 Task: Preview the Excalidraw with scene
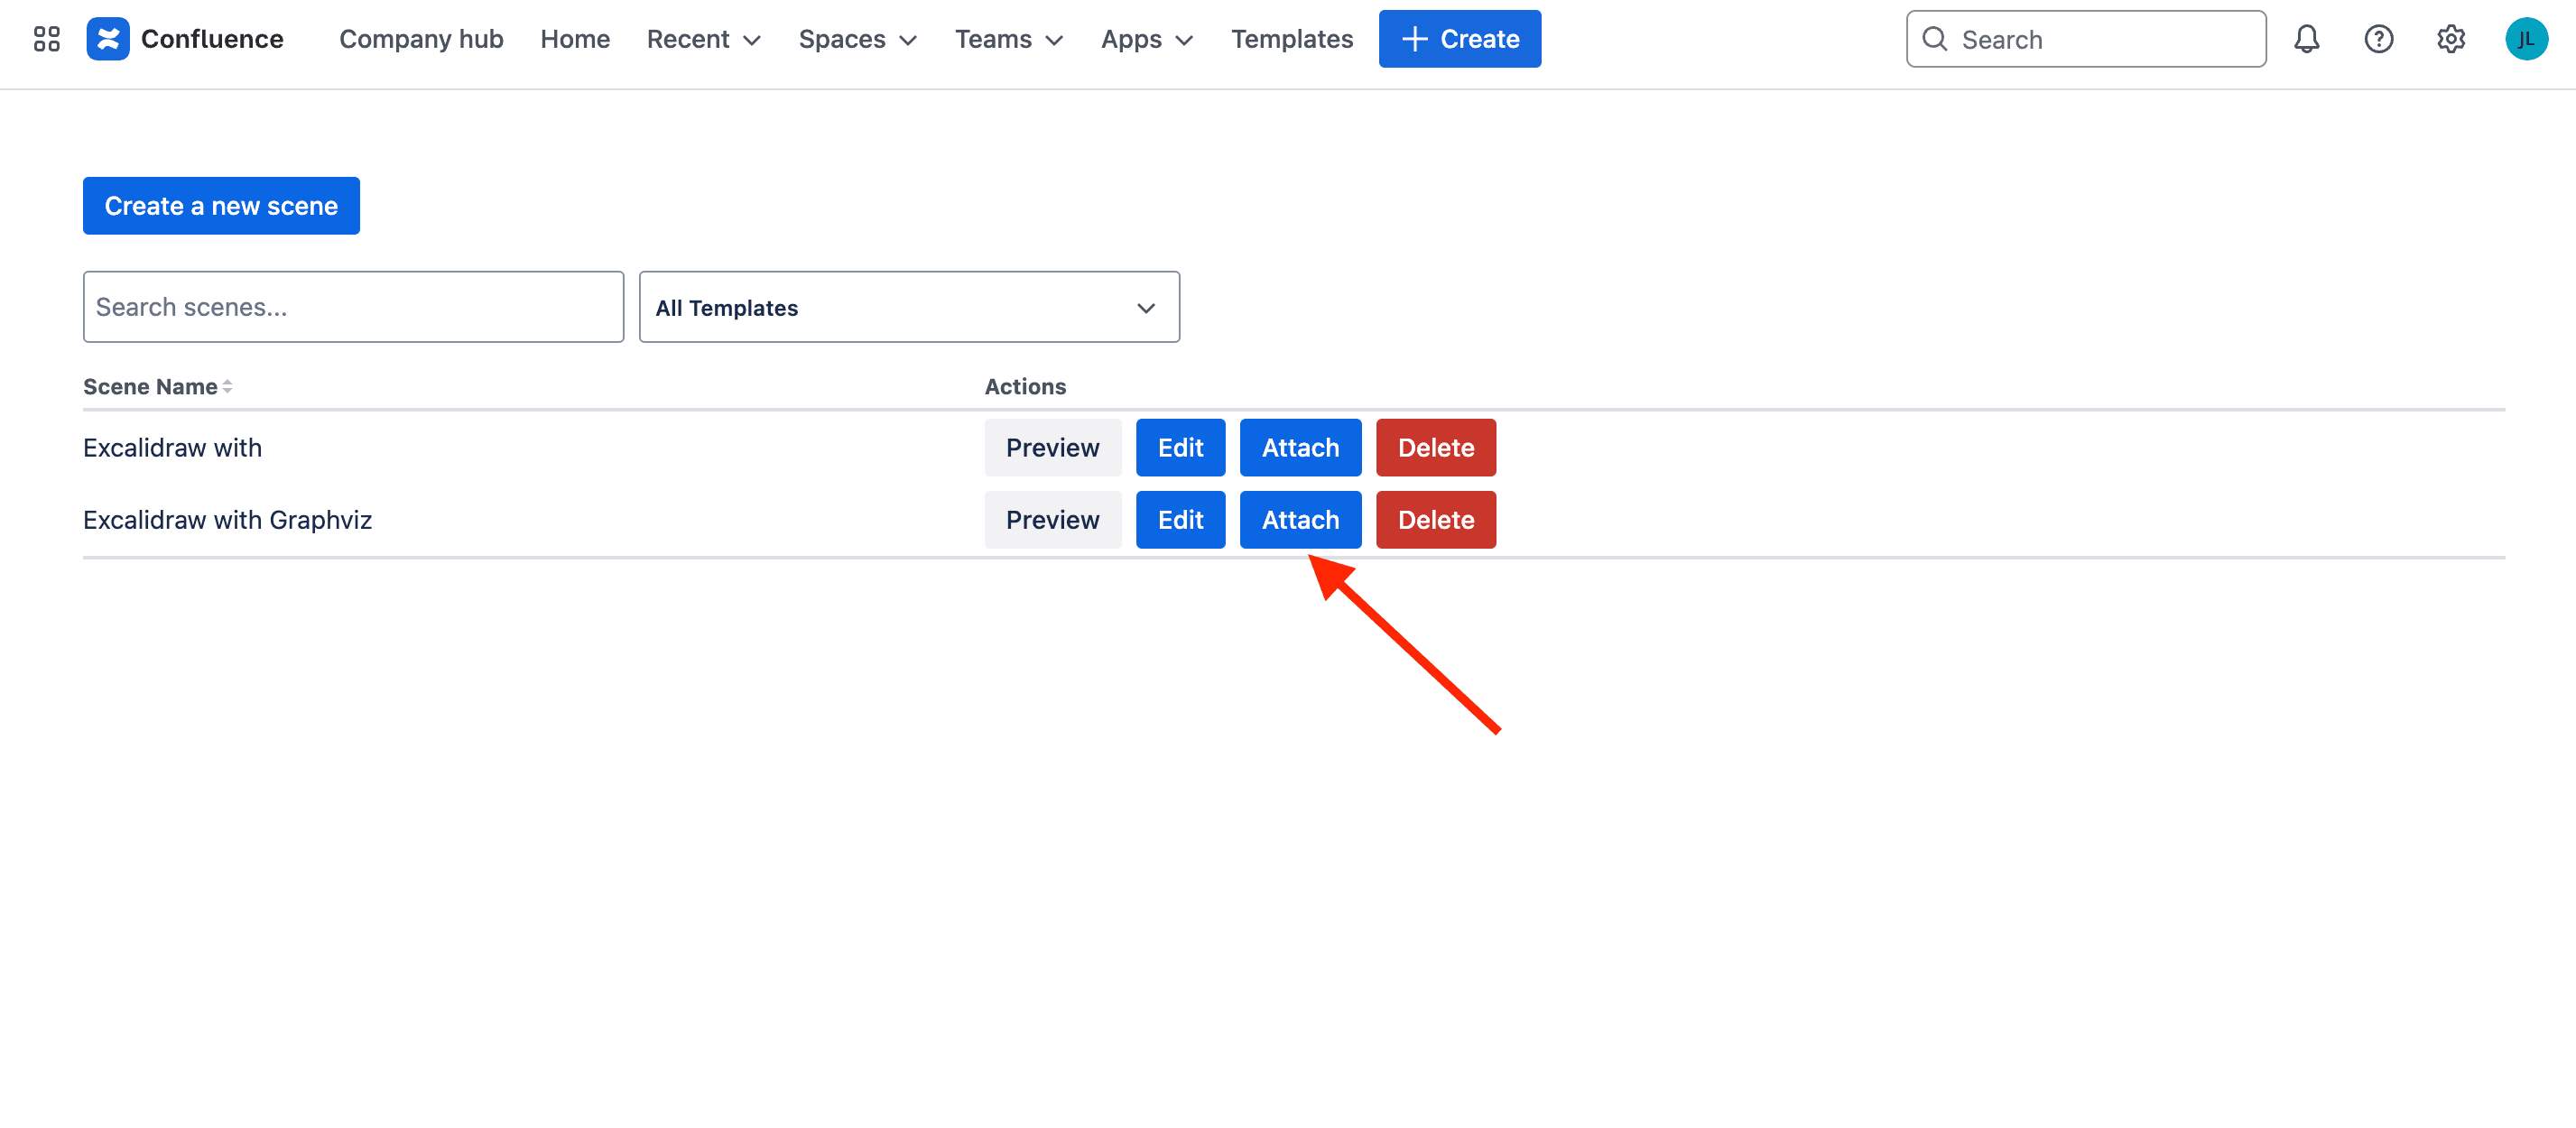(x=1052, y=448)
